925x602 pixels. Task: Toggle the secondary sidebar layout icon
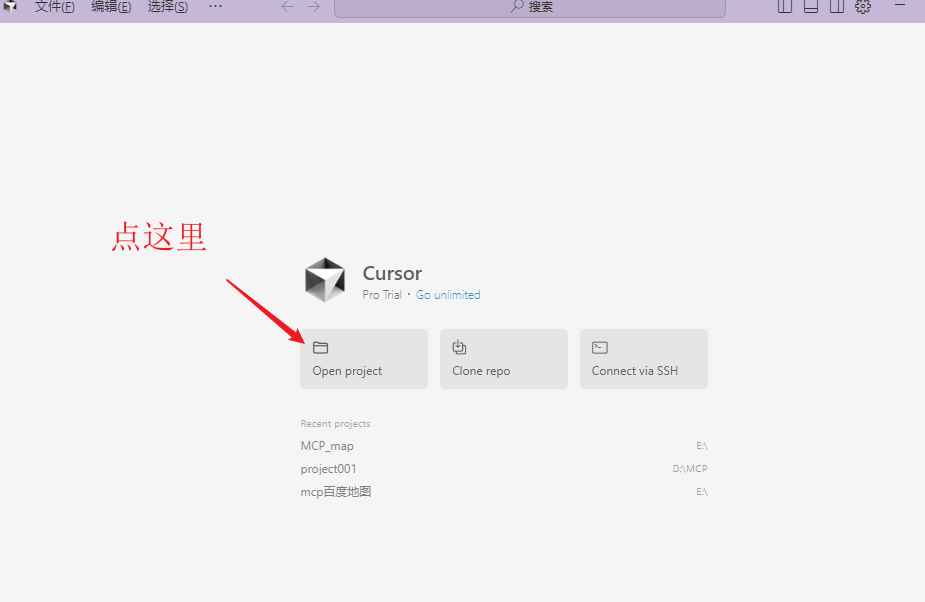837,6
